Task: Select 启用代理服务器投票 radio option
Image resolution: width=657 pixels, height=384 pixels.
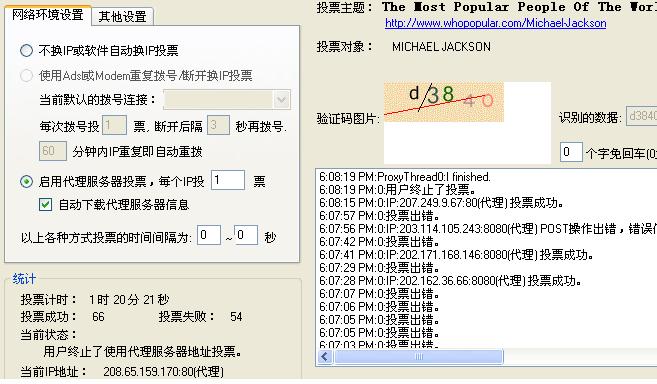Action: click(26, 182)
